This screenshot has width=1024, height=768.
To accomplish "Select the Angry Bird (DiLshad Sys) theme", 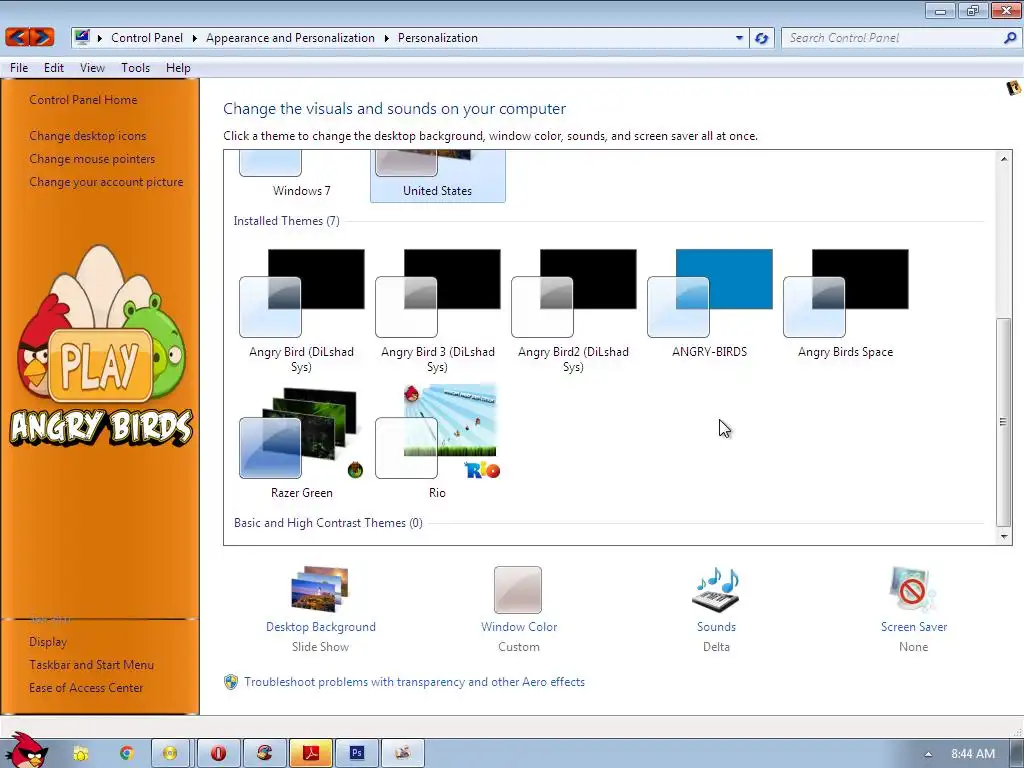I will [301, 311].
